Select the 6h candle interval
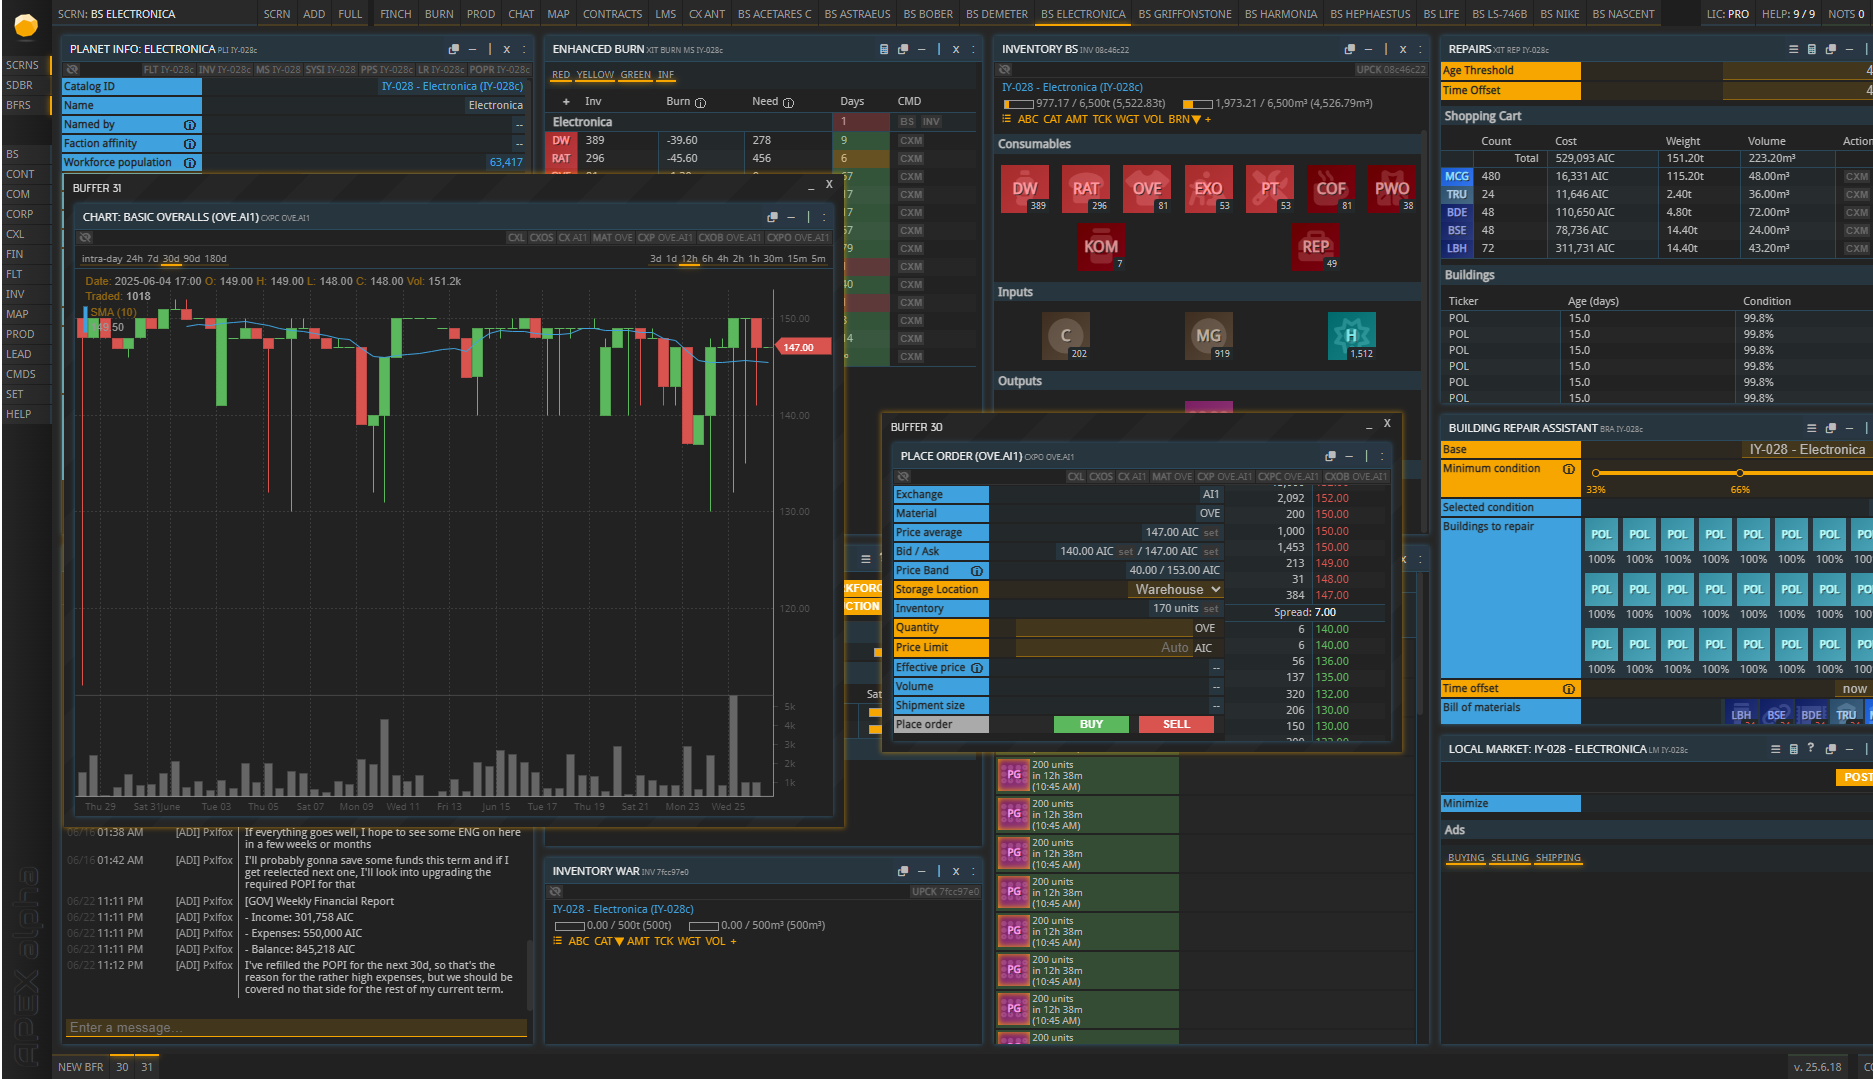Viewport: 1873px width, 1079px height. tap(707, 259)
